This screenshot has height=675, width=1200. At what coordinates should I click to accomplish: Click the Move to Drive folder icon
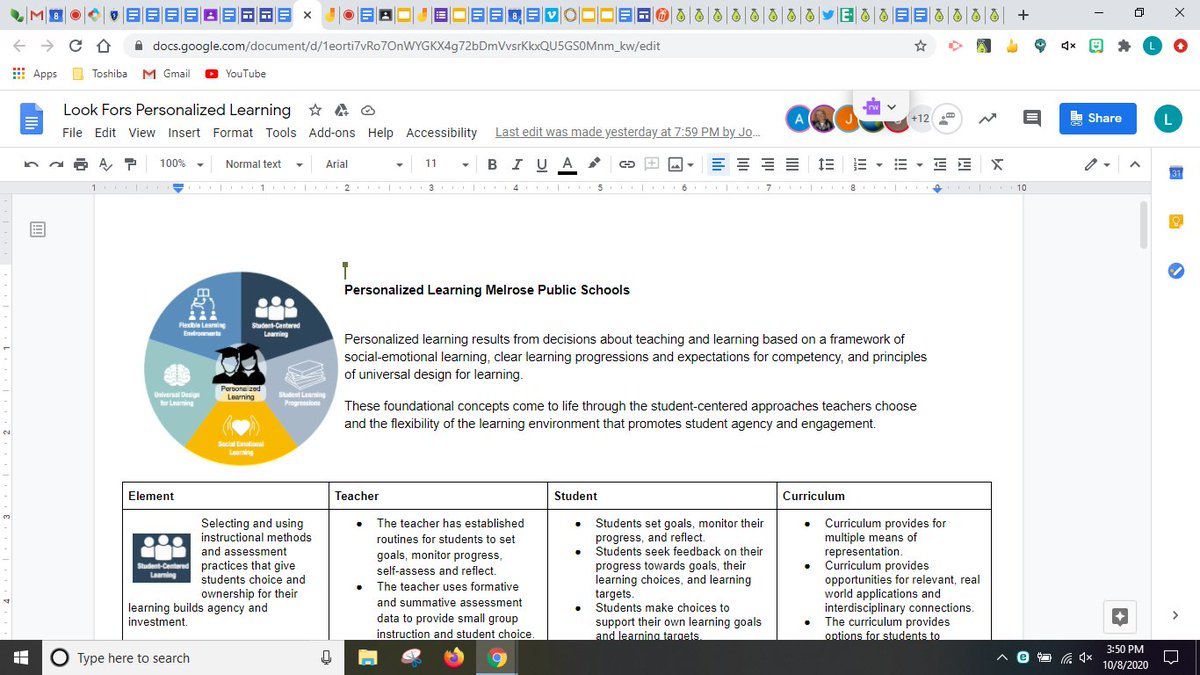point(341,110)
